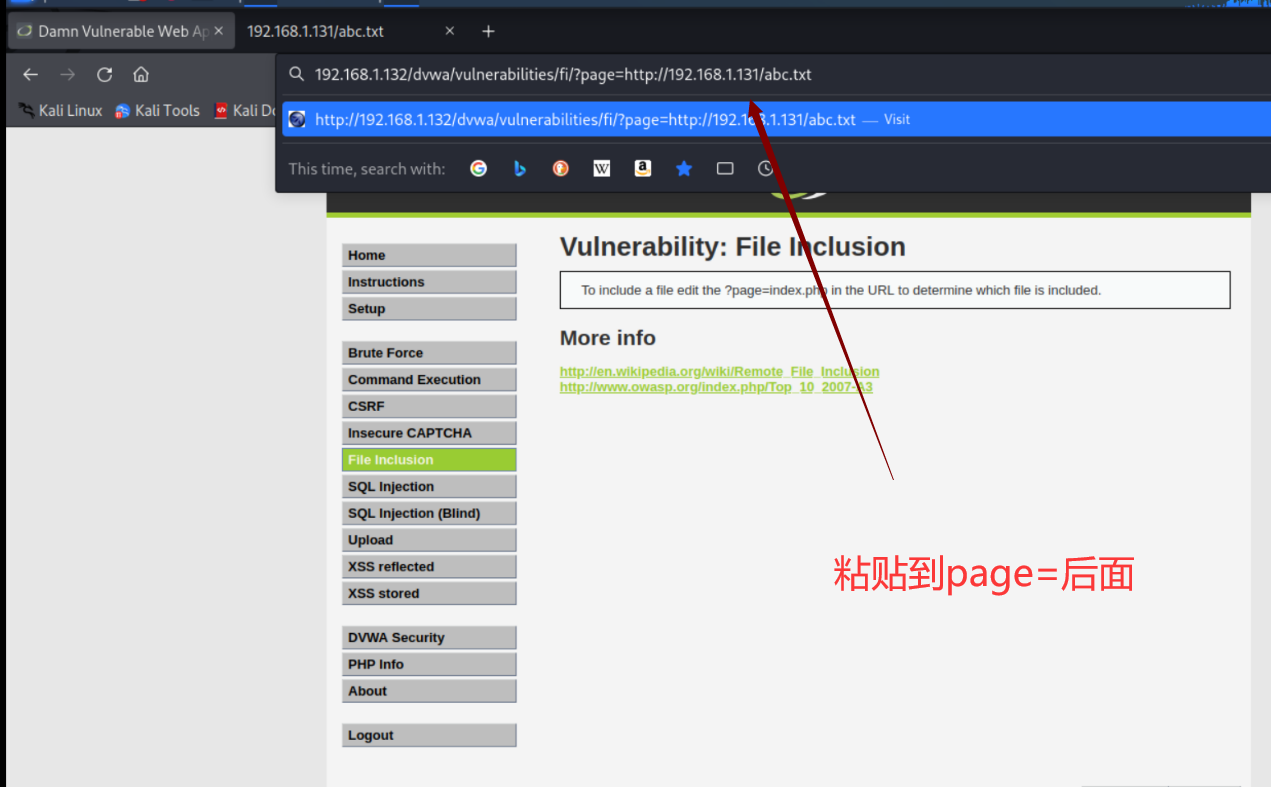Go back using the back arrow
The image size is (1271, 787).
(30, 75)
